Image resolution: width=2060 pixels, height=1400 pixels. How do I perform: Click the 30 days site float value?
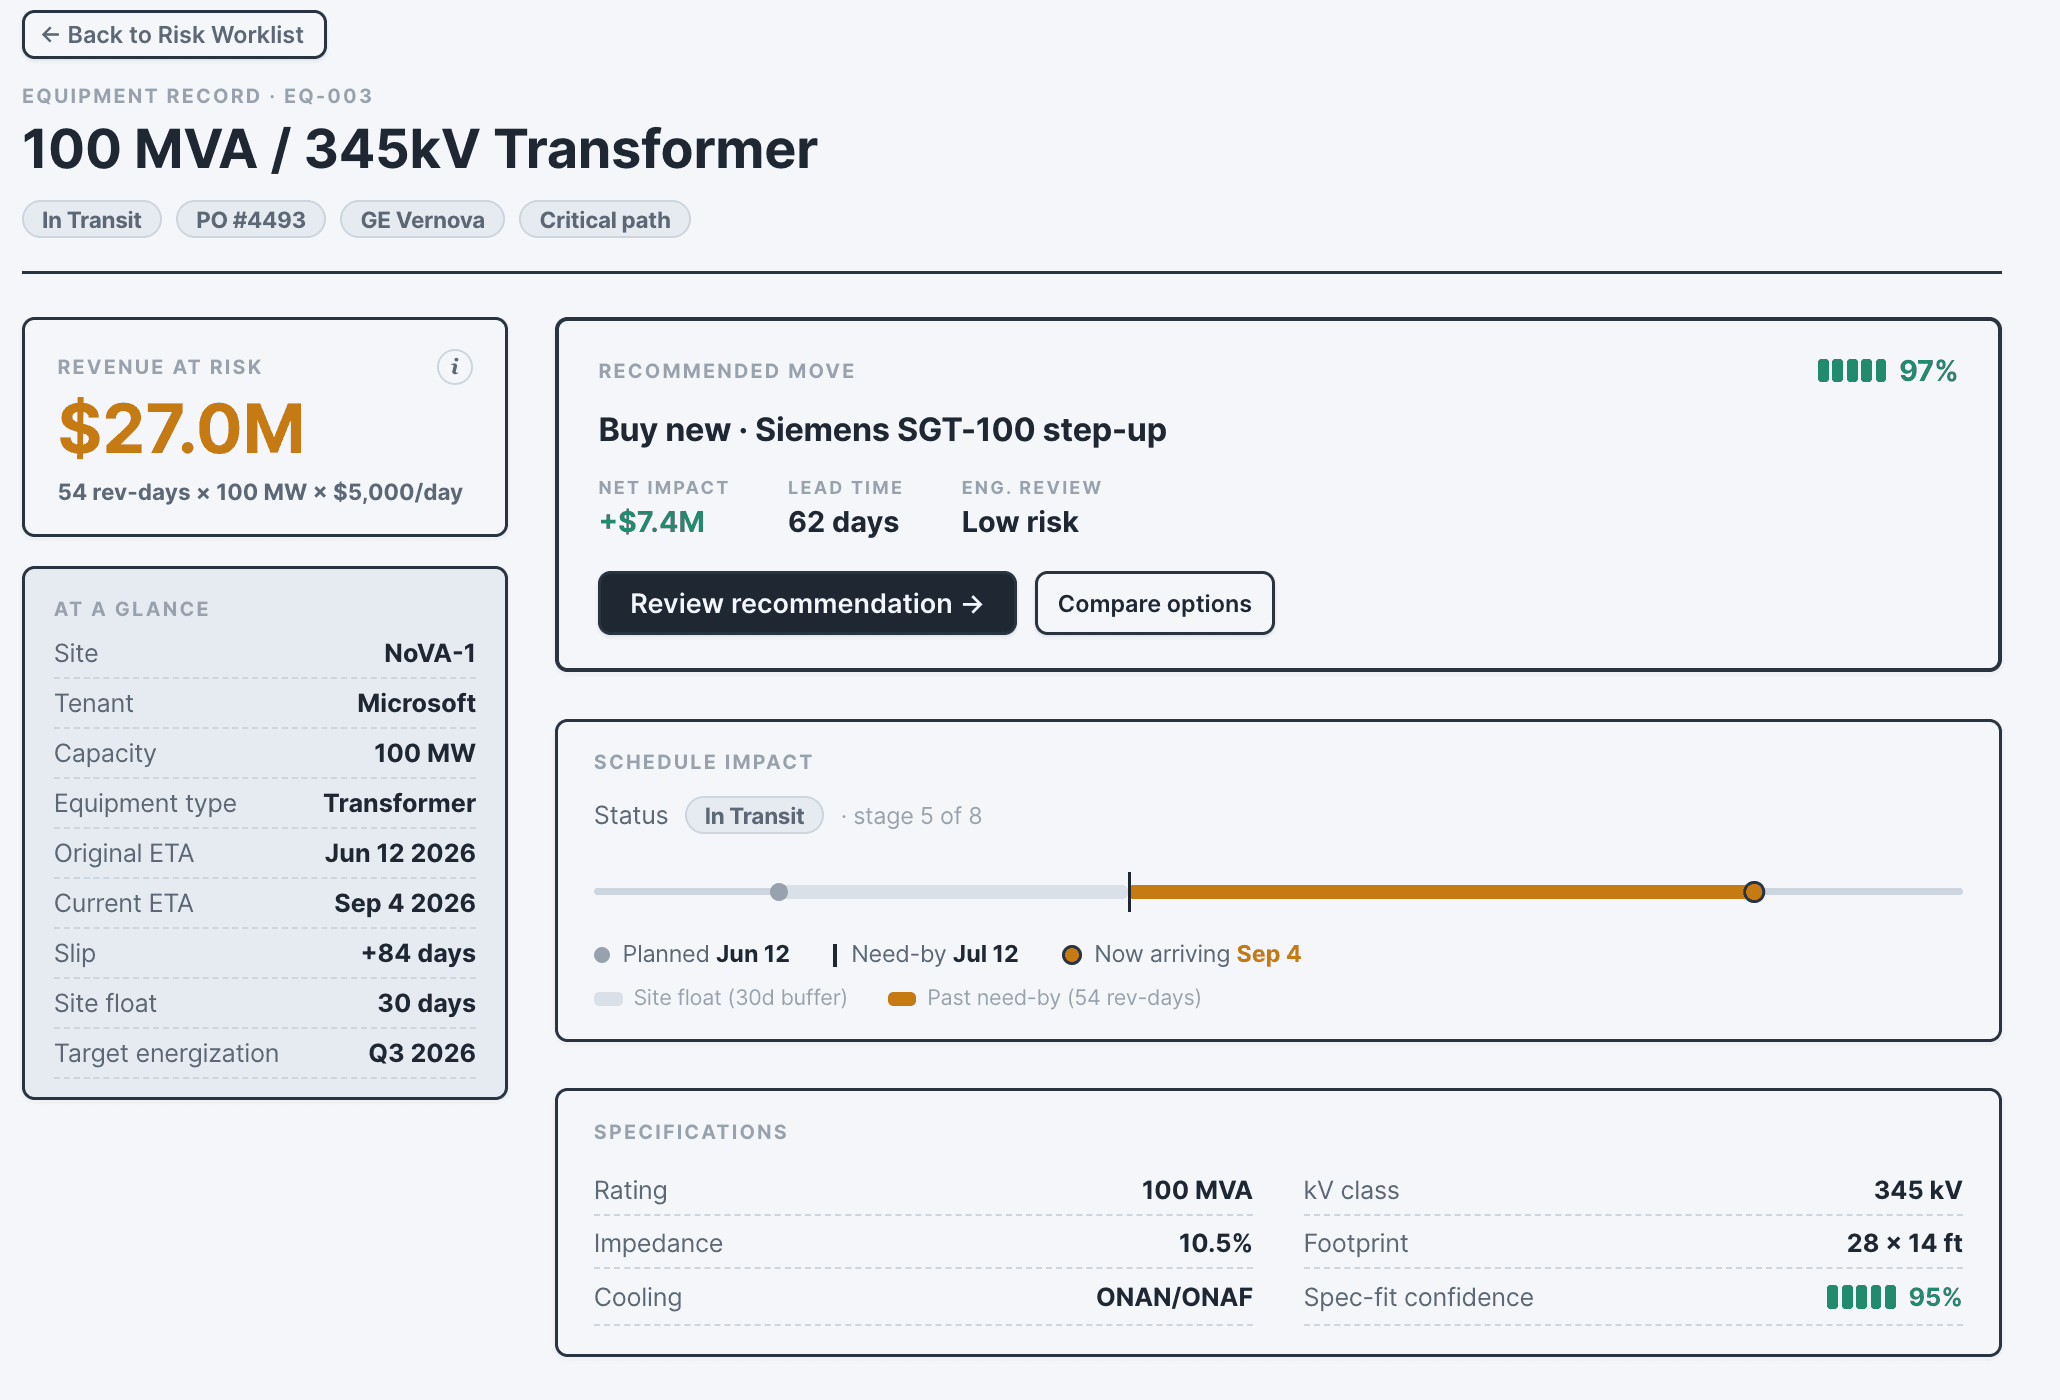[x=427, y=1003]
